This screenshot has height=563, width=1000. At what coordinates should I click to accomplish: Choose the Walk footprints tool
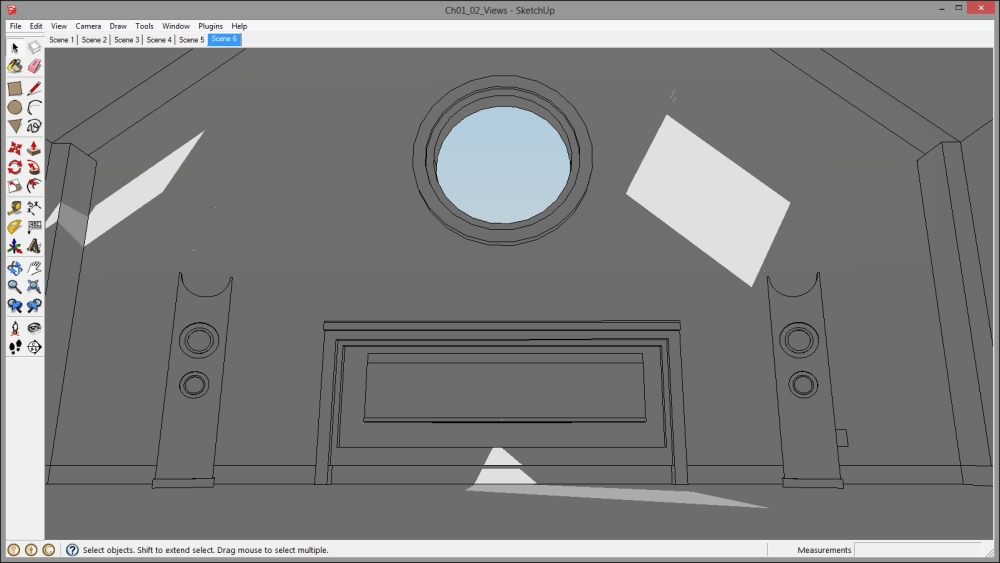(x=15, y=347)
